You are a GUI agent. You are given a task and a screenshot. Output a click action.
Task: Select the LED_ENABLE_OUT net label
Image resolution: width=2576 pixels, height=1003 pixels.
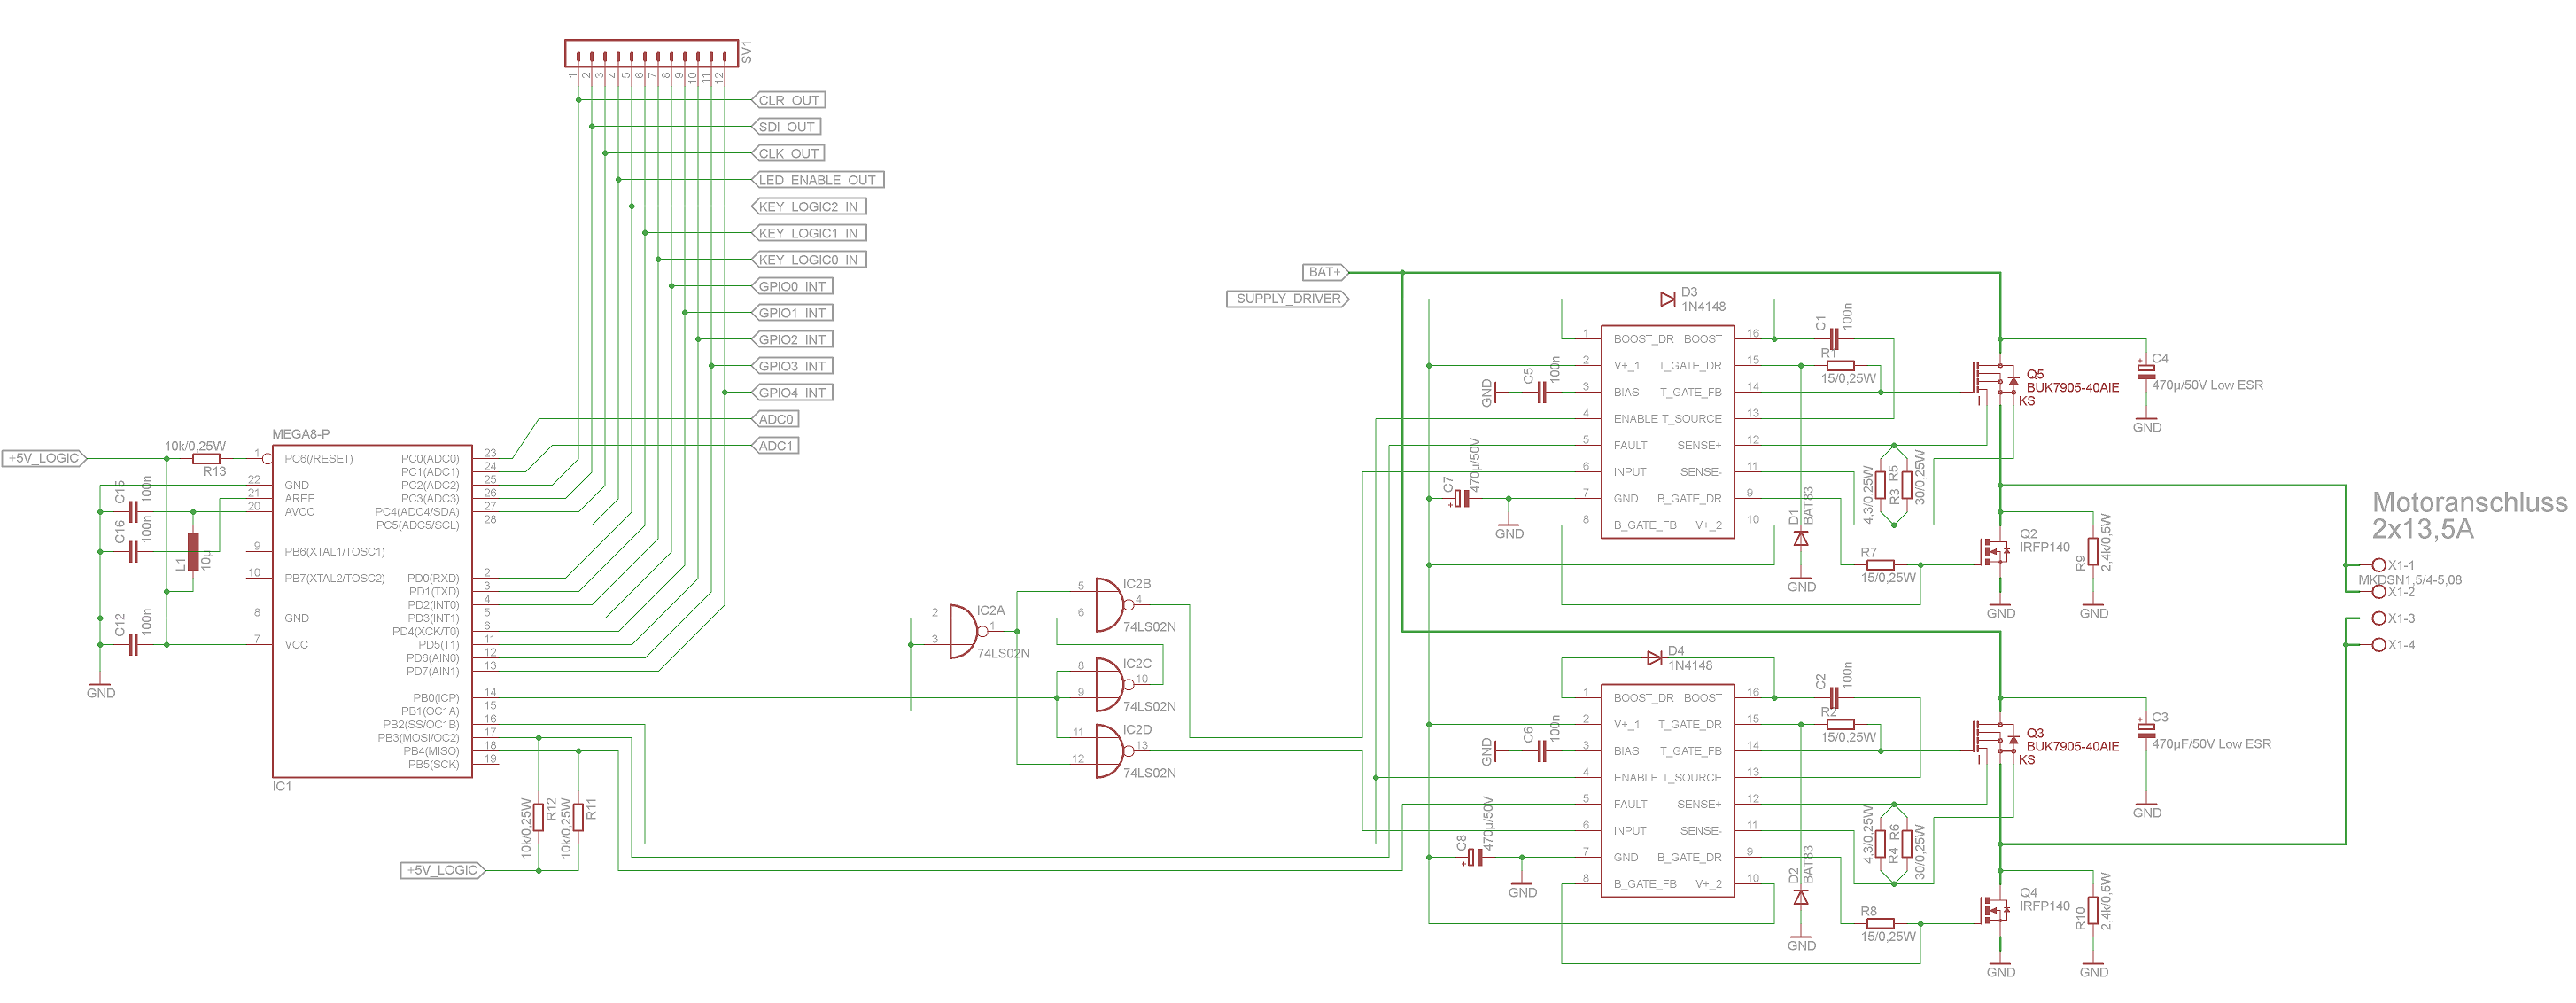(817, 180)
